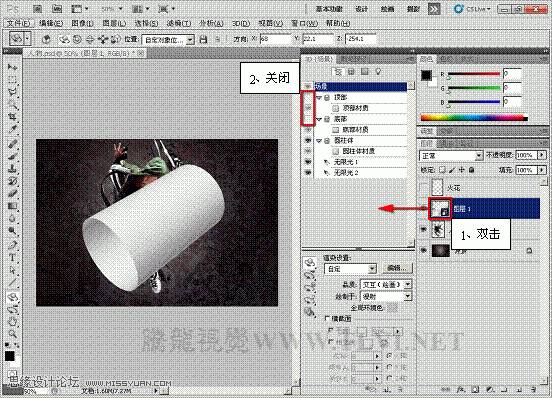The image size is (552, 398).
Task: Click the R red color slider
Action: pos(474,74)
